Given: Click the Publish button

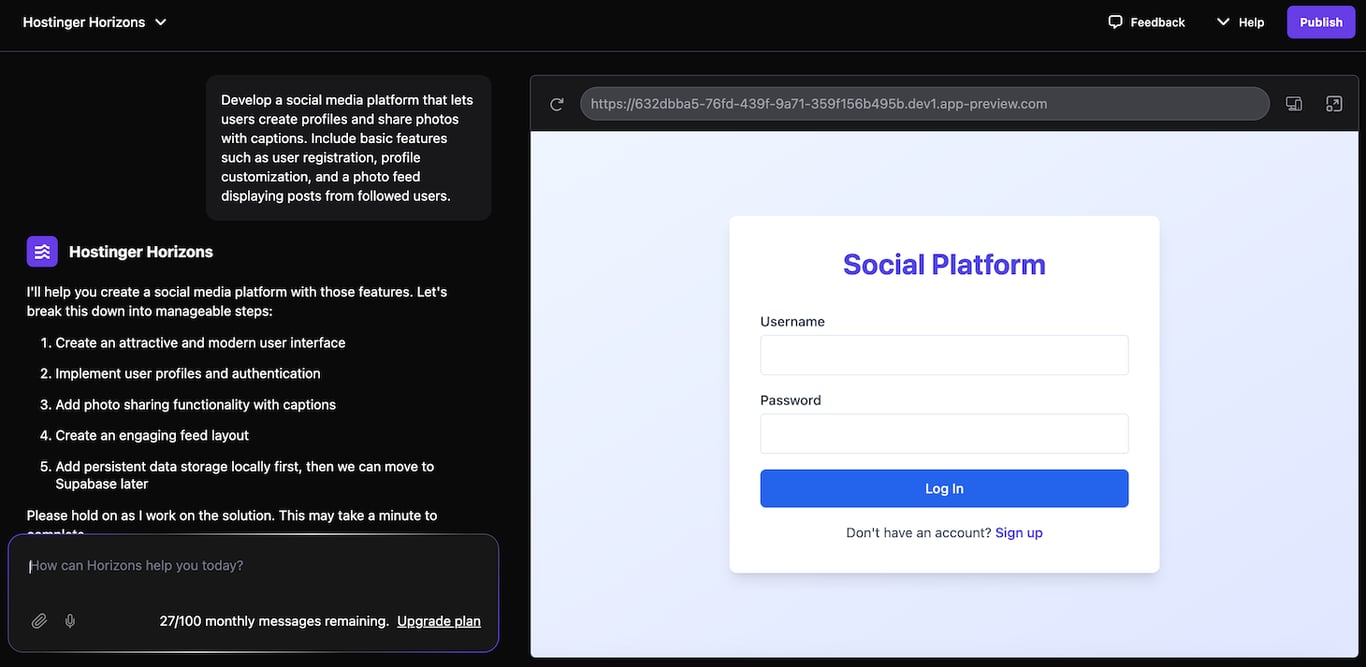Looking at the screenshot, I should pyautogui.click(x=1321, y=21).
